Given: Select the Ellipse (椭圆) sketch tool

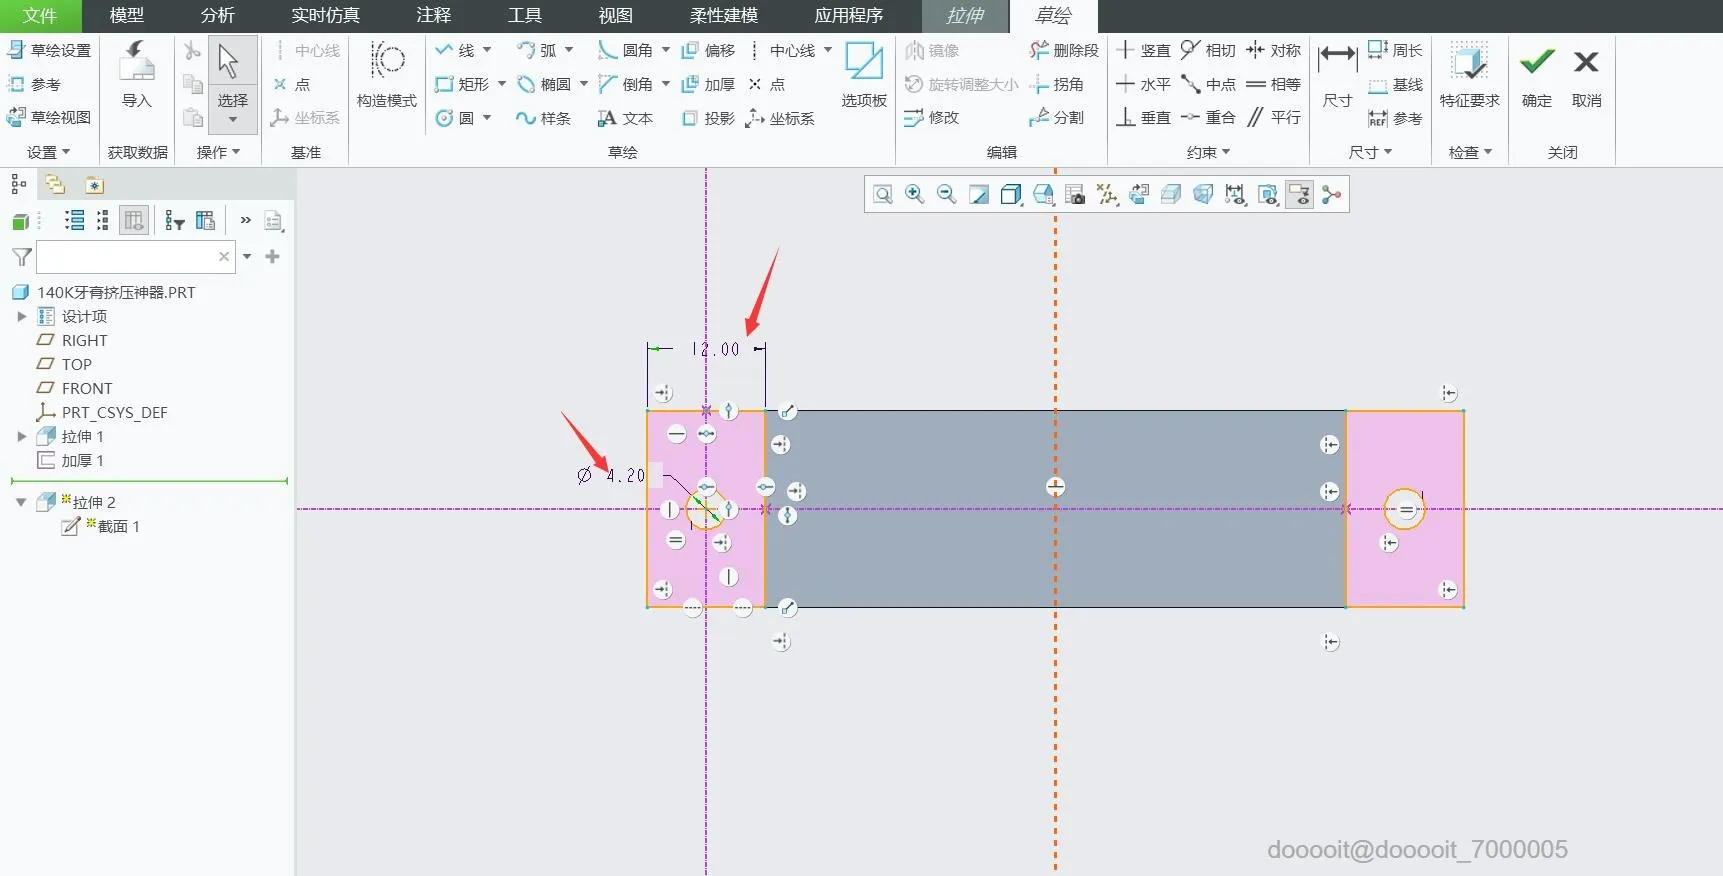Looking at the screenshot, I should click(544, 84).
